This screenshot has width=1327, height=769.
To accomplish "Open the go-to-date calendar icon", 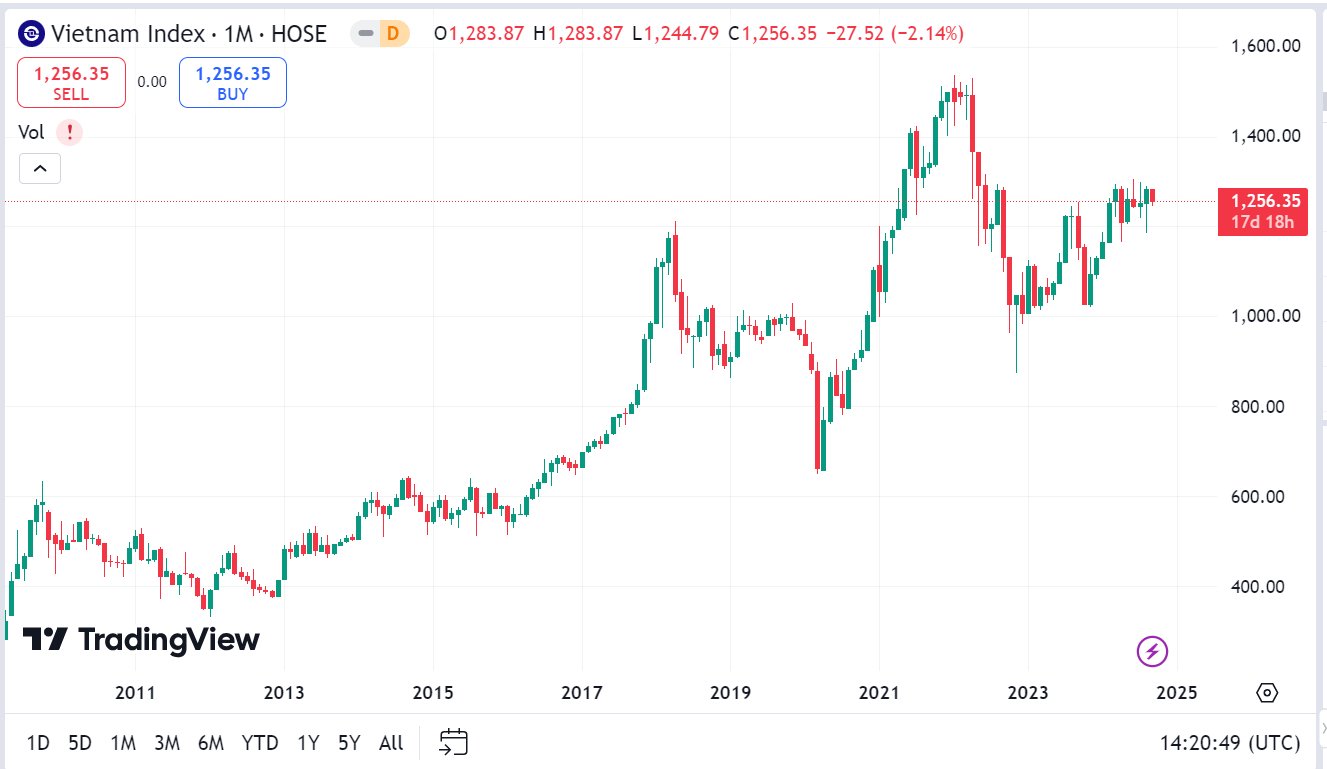I will pos(454,742).
